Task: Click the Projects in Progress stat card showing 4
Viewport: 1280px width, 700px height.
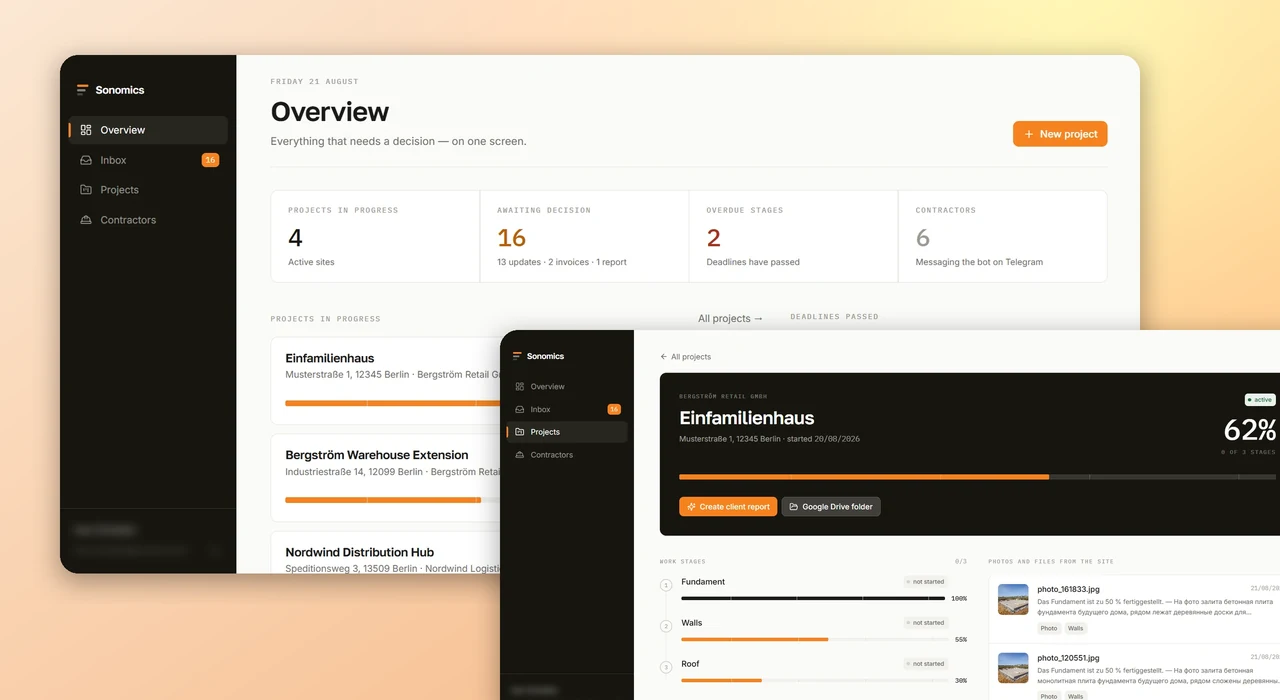Action: [x=375, y=237]
